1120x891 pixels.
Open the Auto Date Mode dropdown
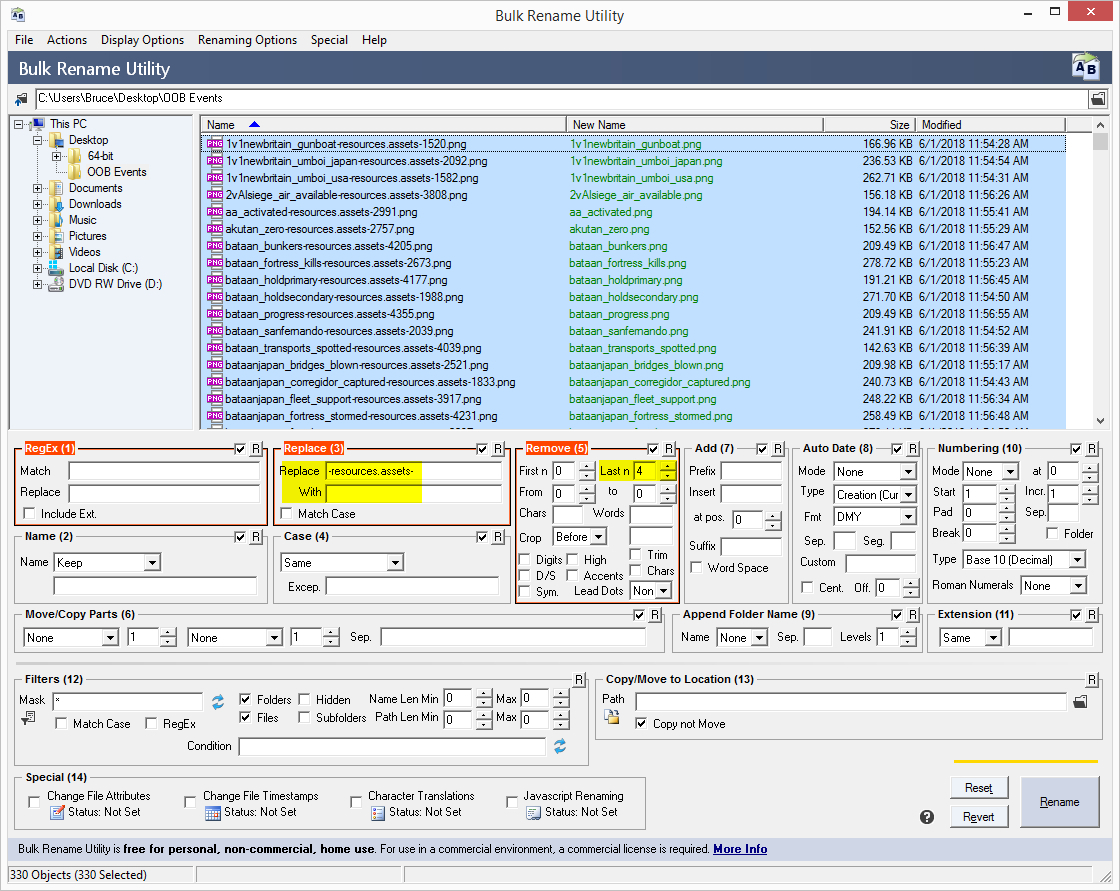point(876,472)
